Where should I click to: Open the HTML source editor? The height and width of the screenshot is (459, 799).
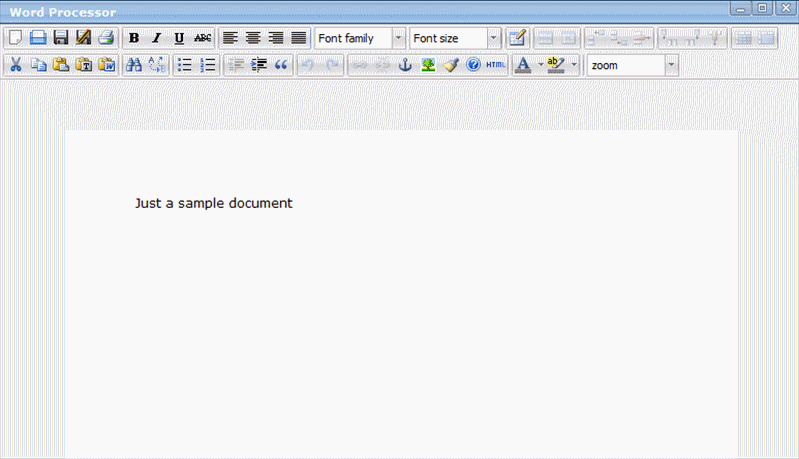pos(496,65)
